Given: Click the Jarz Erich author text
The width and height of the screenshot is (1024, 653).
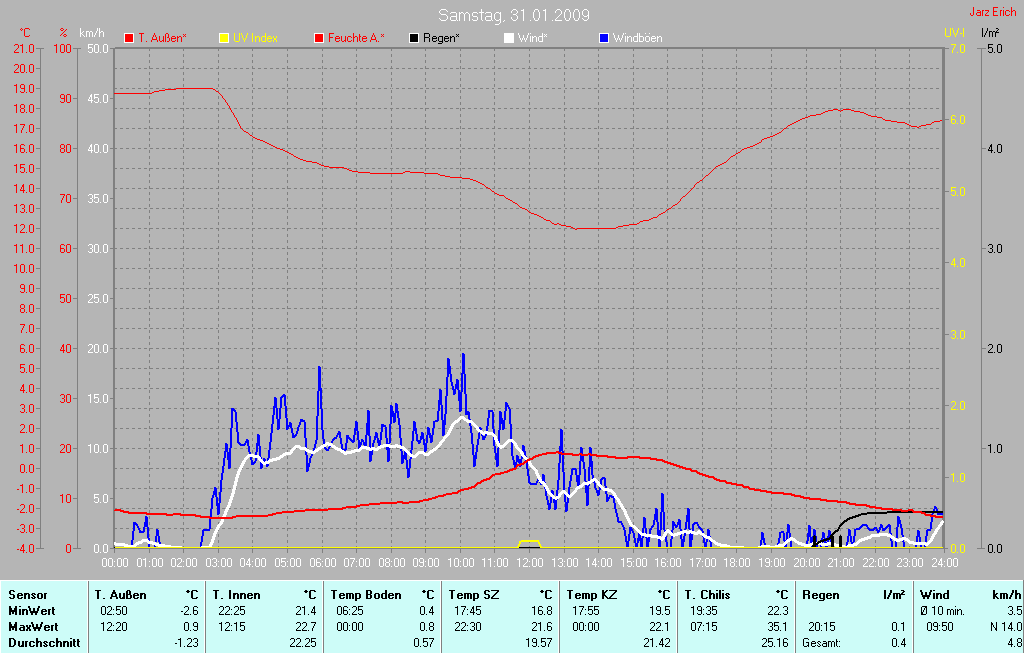Looking at the screenshot, I should click(x=993, y=12).
